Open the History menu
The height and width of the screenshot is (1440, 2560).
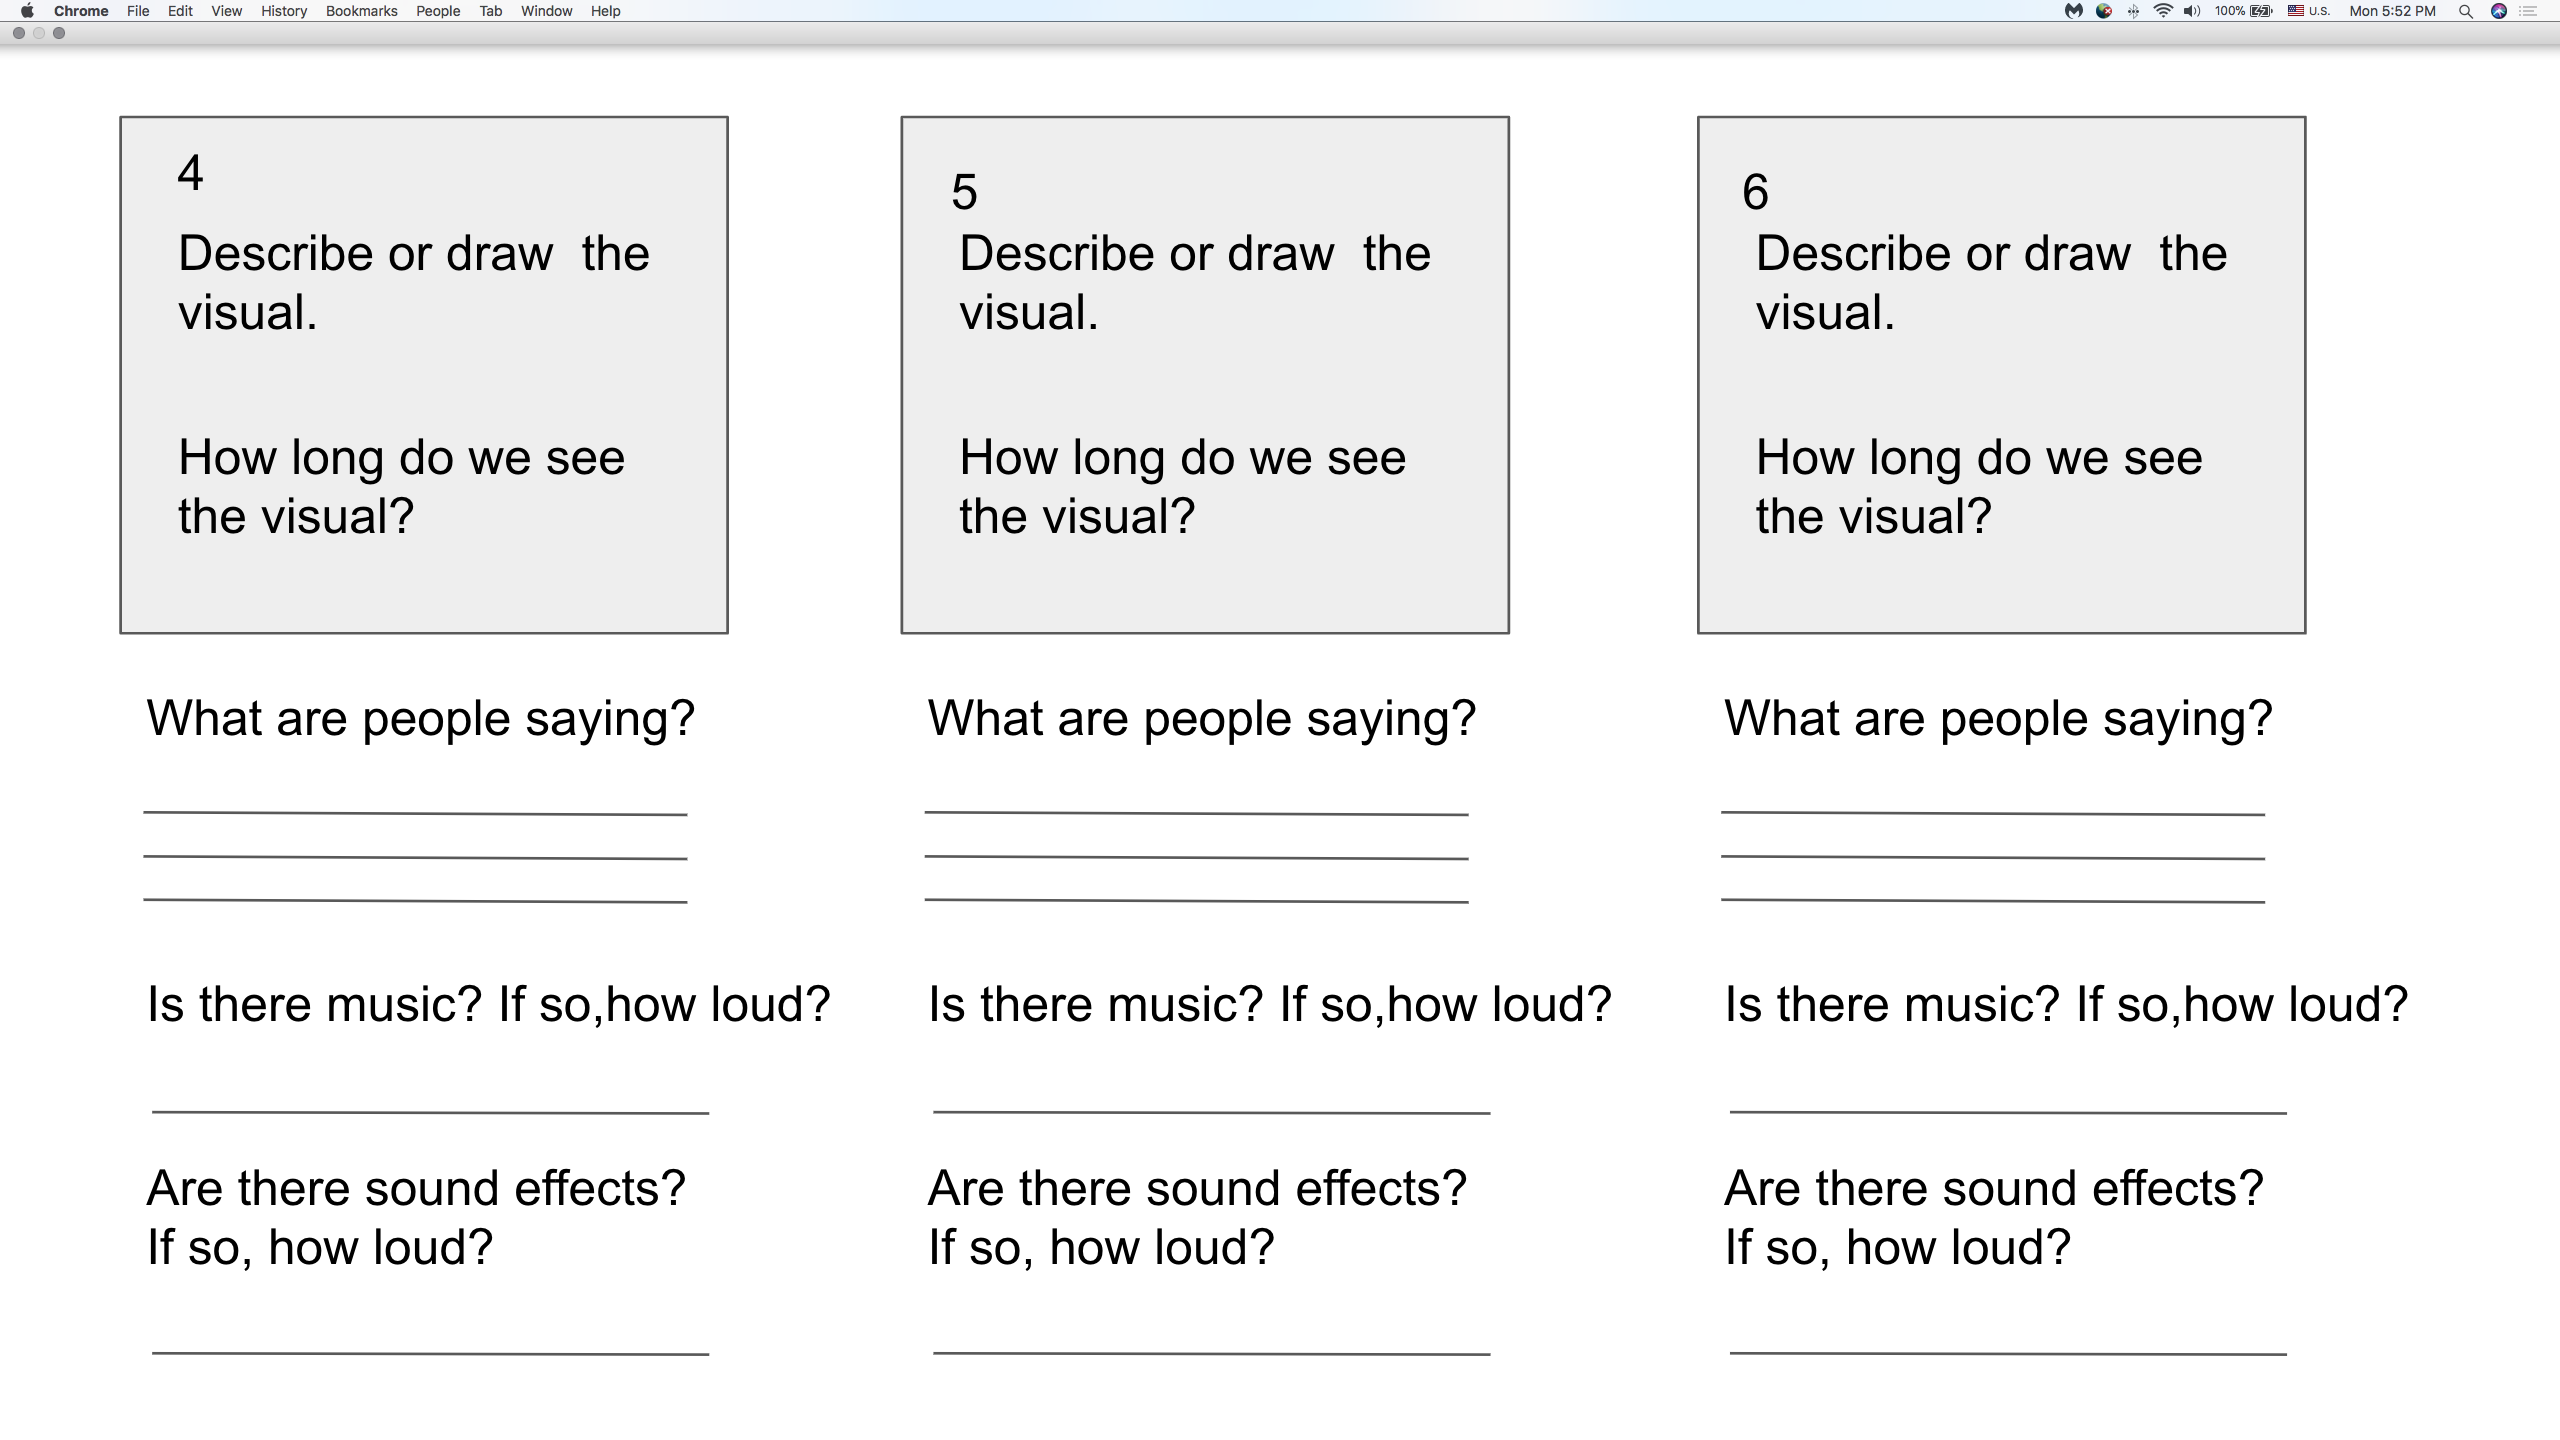point(284,11)
